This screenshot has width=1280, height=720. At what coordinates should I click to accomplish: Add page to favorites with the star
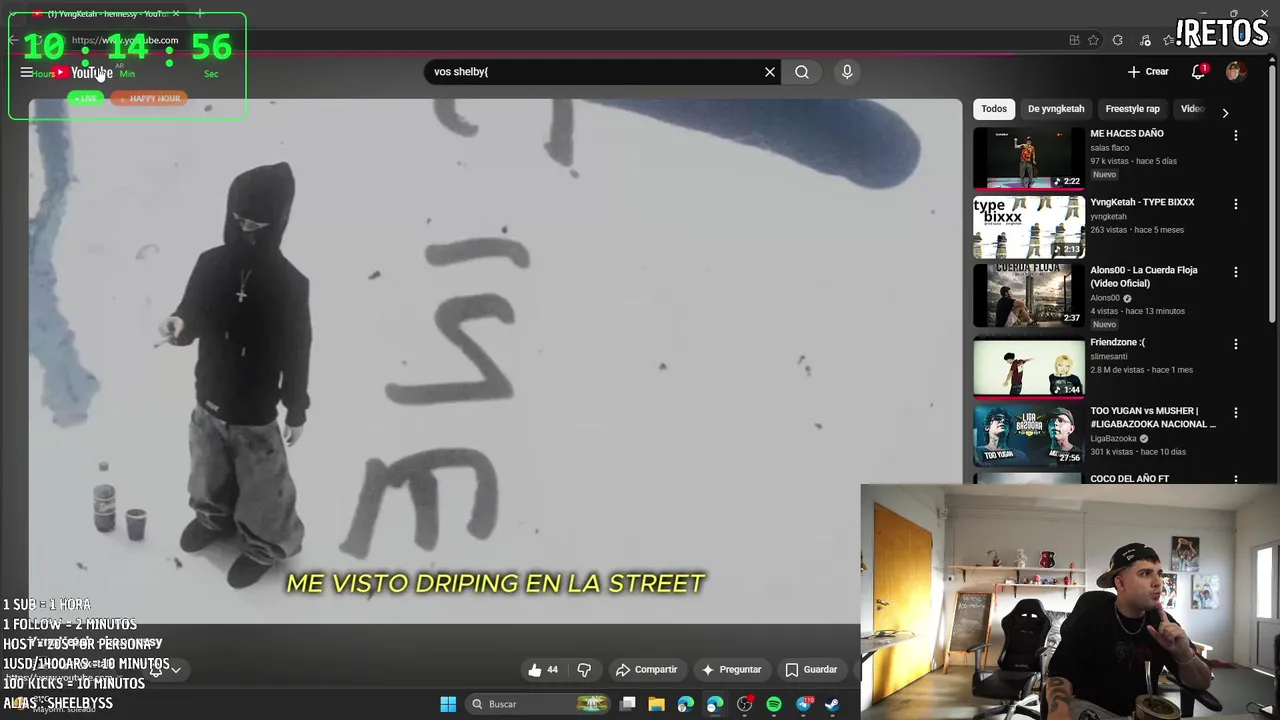(1094, 40)
